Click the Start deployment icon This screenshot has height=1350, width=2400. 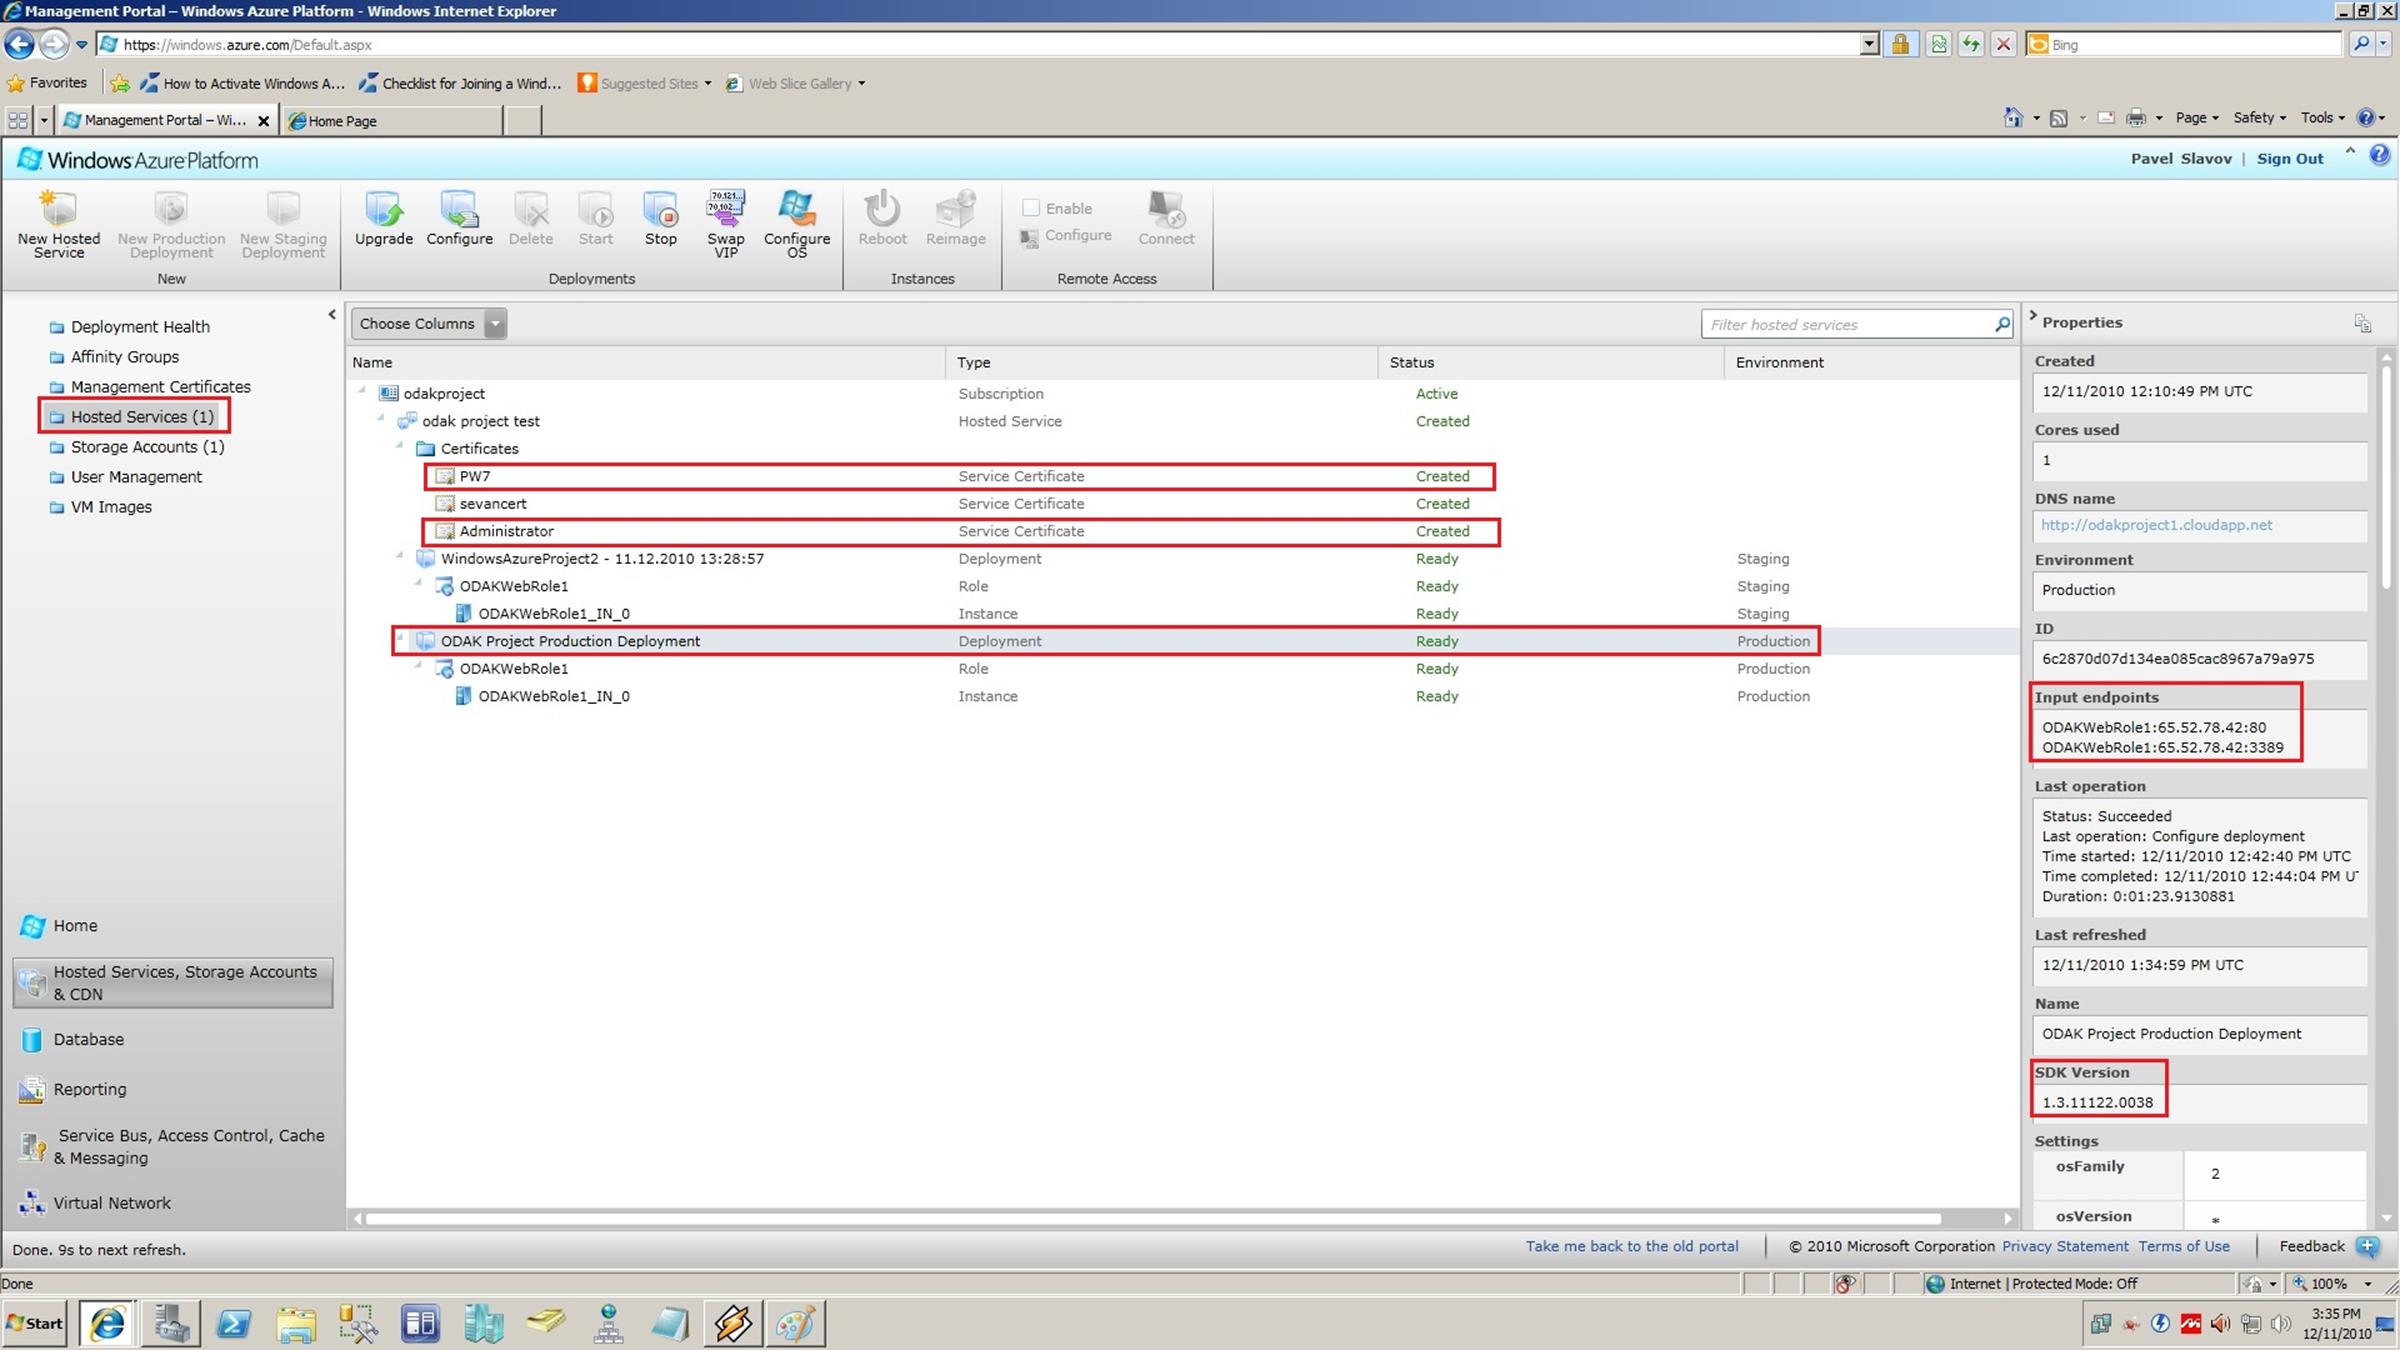coord(595,208)
